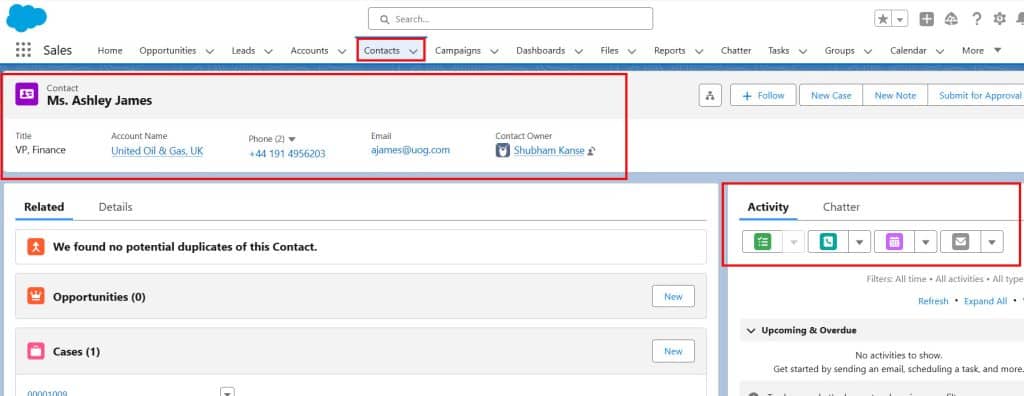Open the Dashboards nav tab
The height and width of the screenshot is (396, 1024).
(541, 50)
